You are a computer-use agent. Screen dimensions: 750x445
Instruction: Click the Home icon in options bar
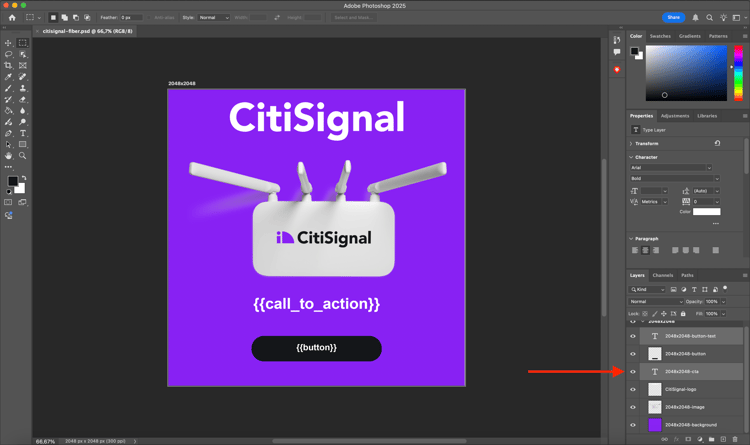pos(12,17)
